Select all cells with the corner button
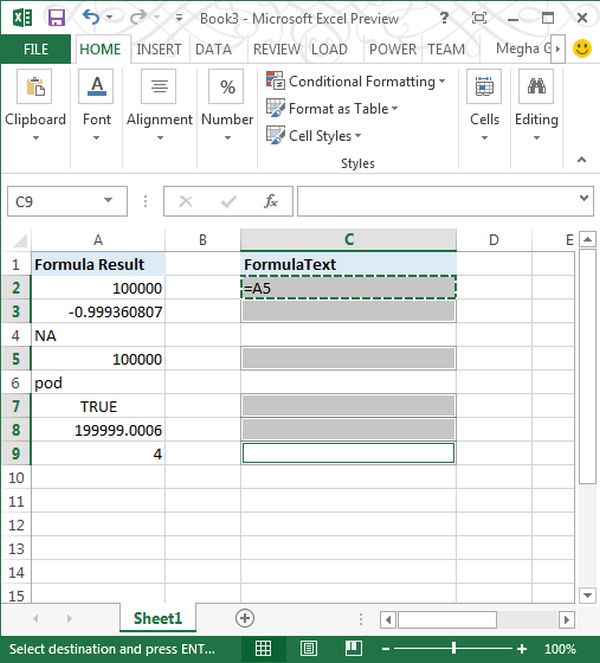 19,240
